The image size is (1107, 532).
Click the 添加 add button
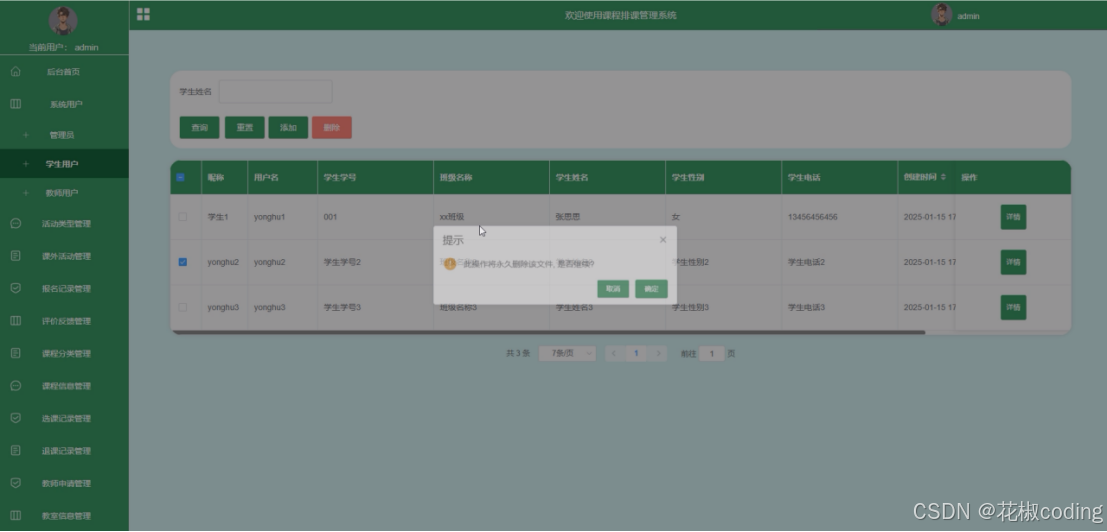click(x=288, y=128)
